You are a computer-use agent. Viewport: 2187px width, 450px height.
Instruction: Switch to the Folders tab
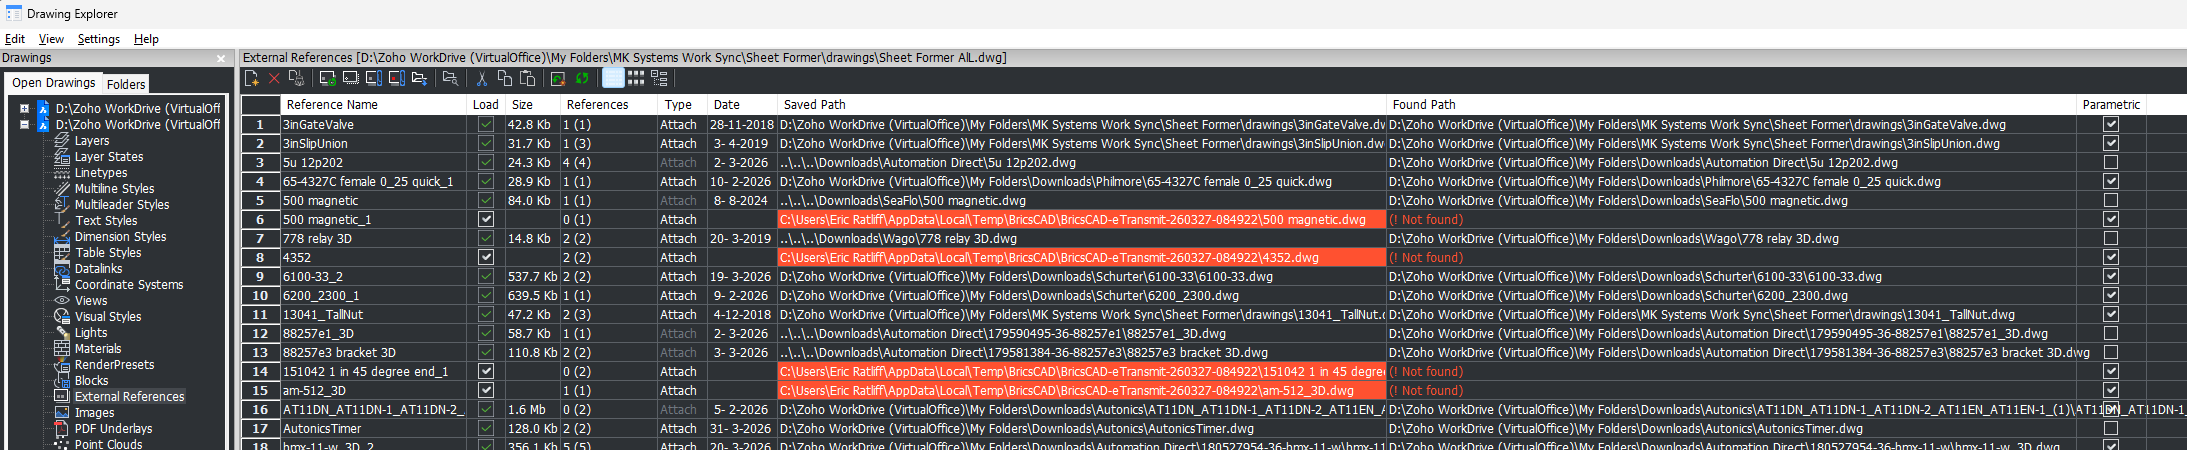126,84
